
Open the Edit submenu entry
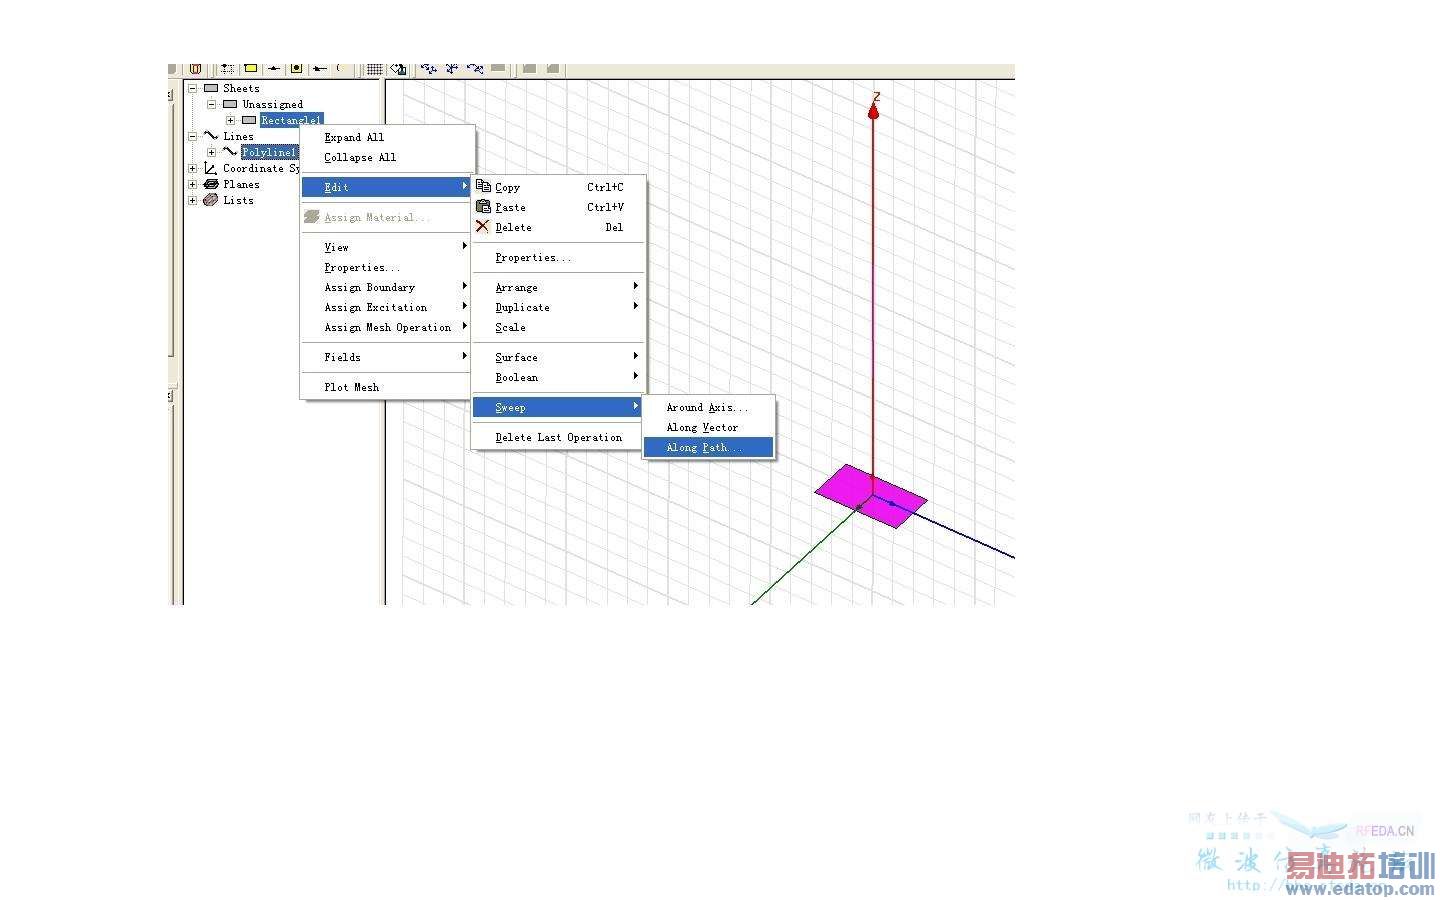[x=387, y=187]
